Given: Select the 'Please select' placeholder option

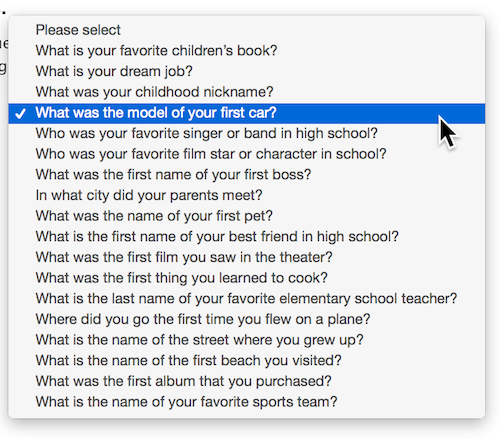Looking at the screenshot, I should (x=247, y=30).
